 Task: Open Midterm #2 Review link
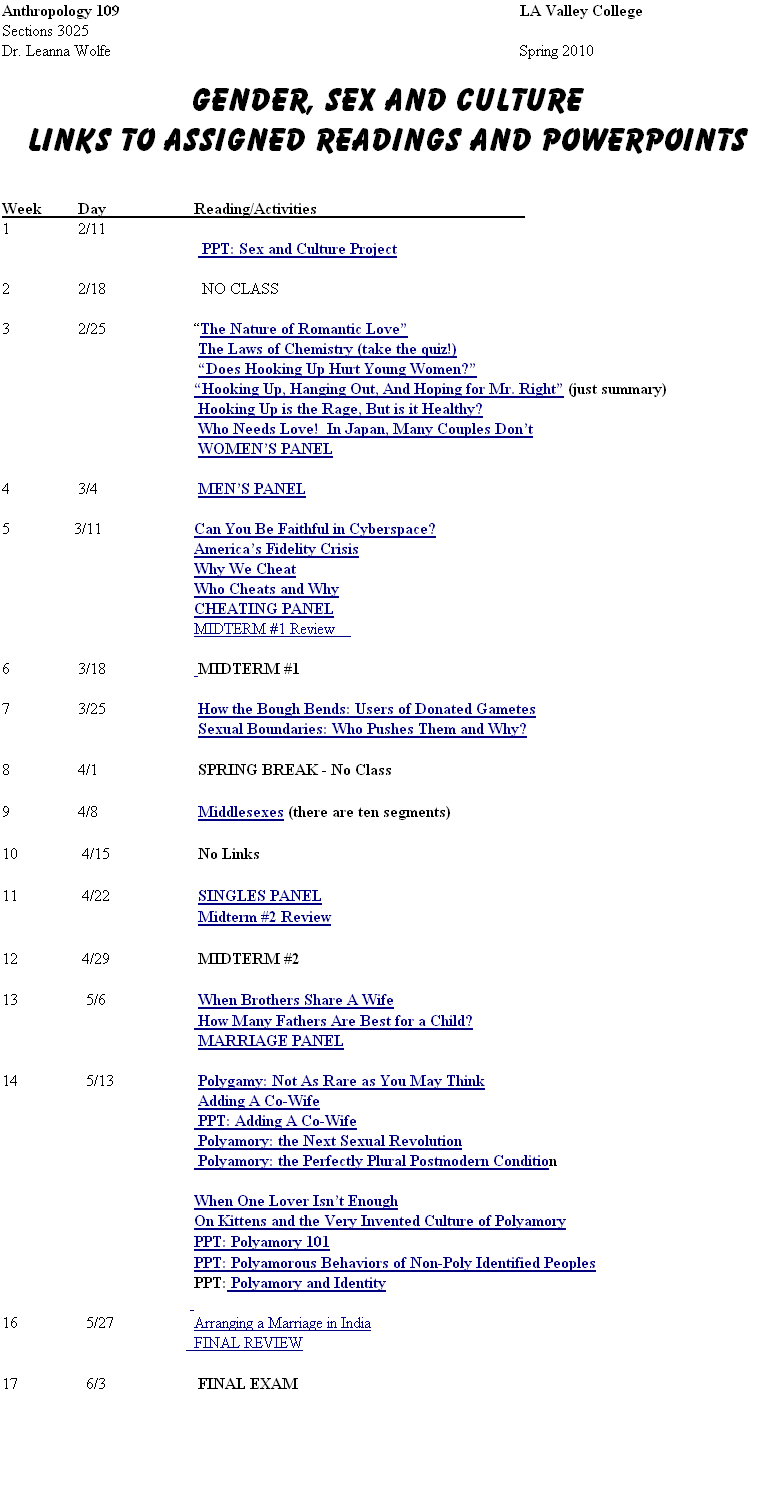pos(264,917)
